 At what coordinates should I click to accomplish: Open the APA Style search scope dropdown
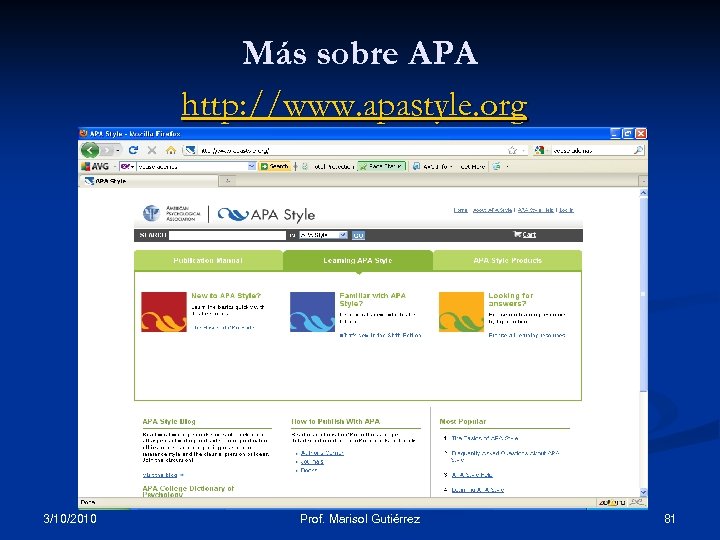pyautogui.click(x=323, y=235)
